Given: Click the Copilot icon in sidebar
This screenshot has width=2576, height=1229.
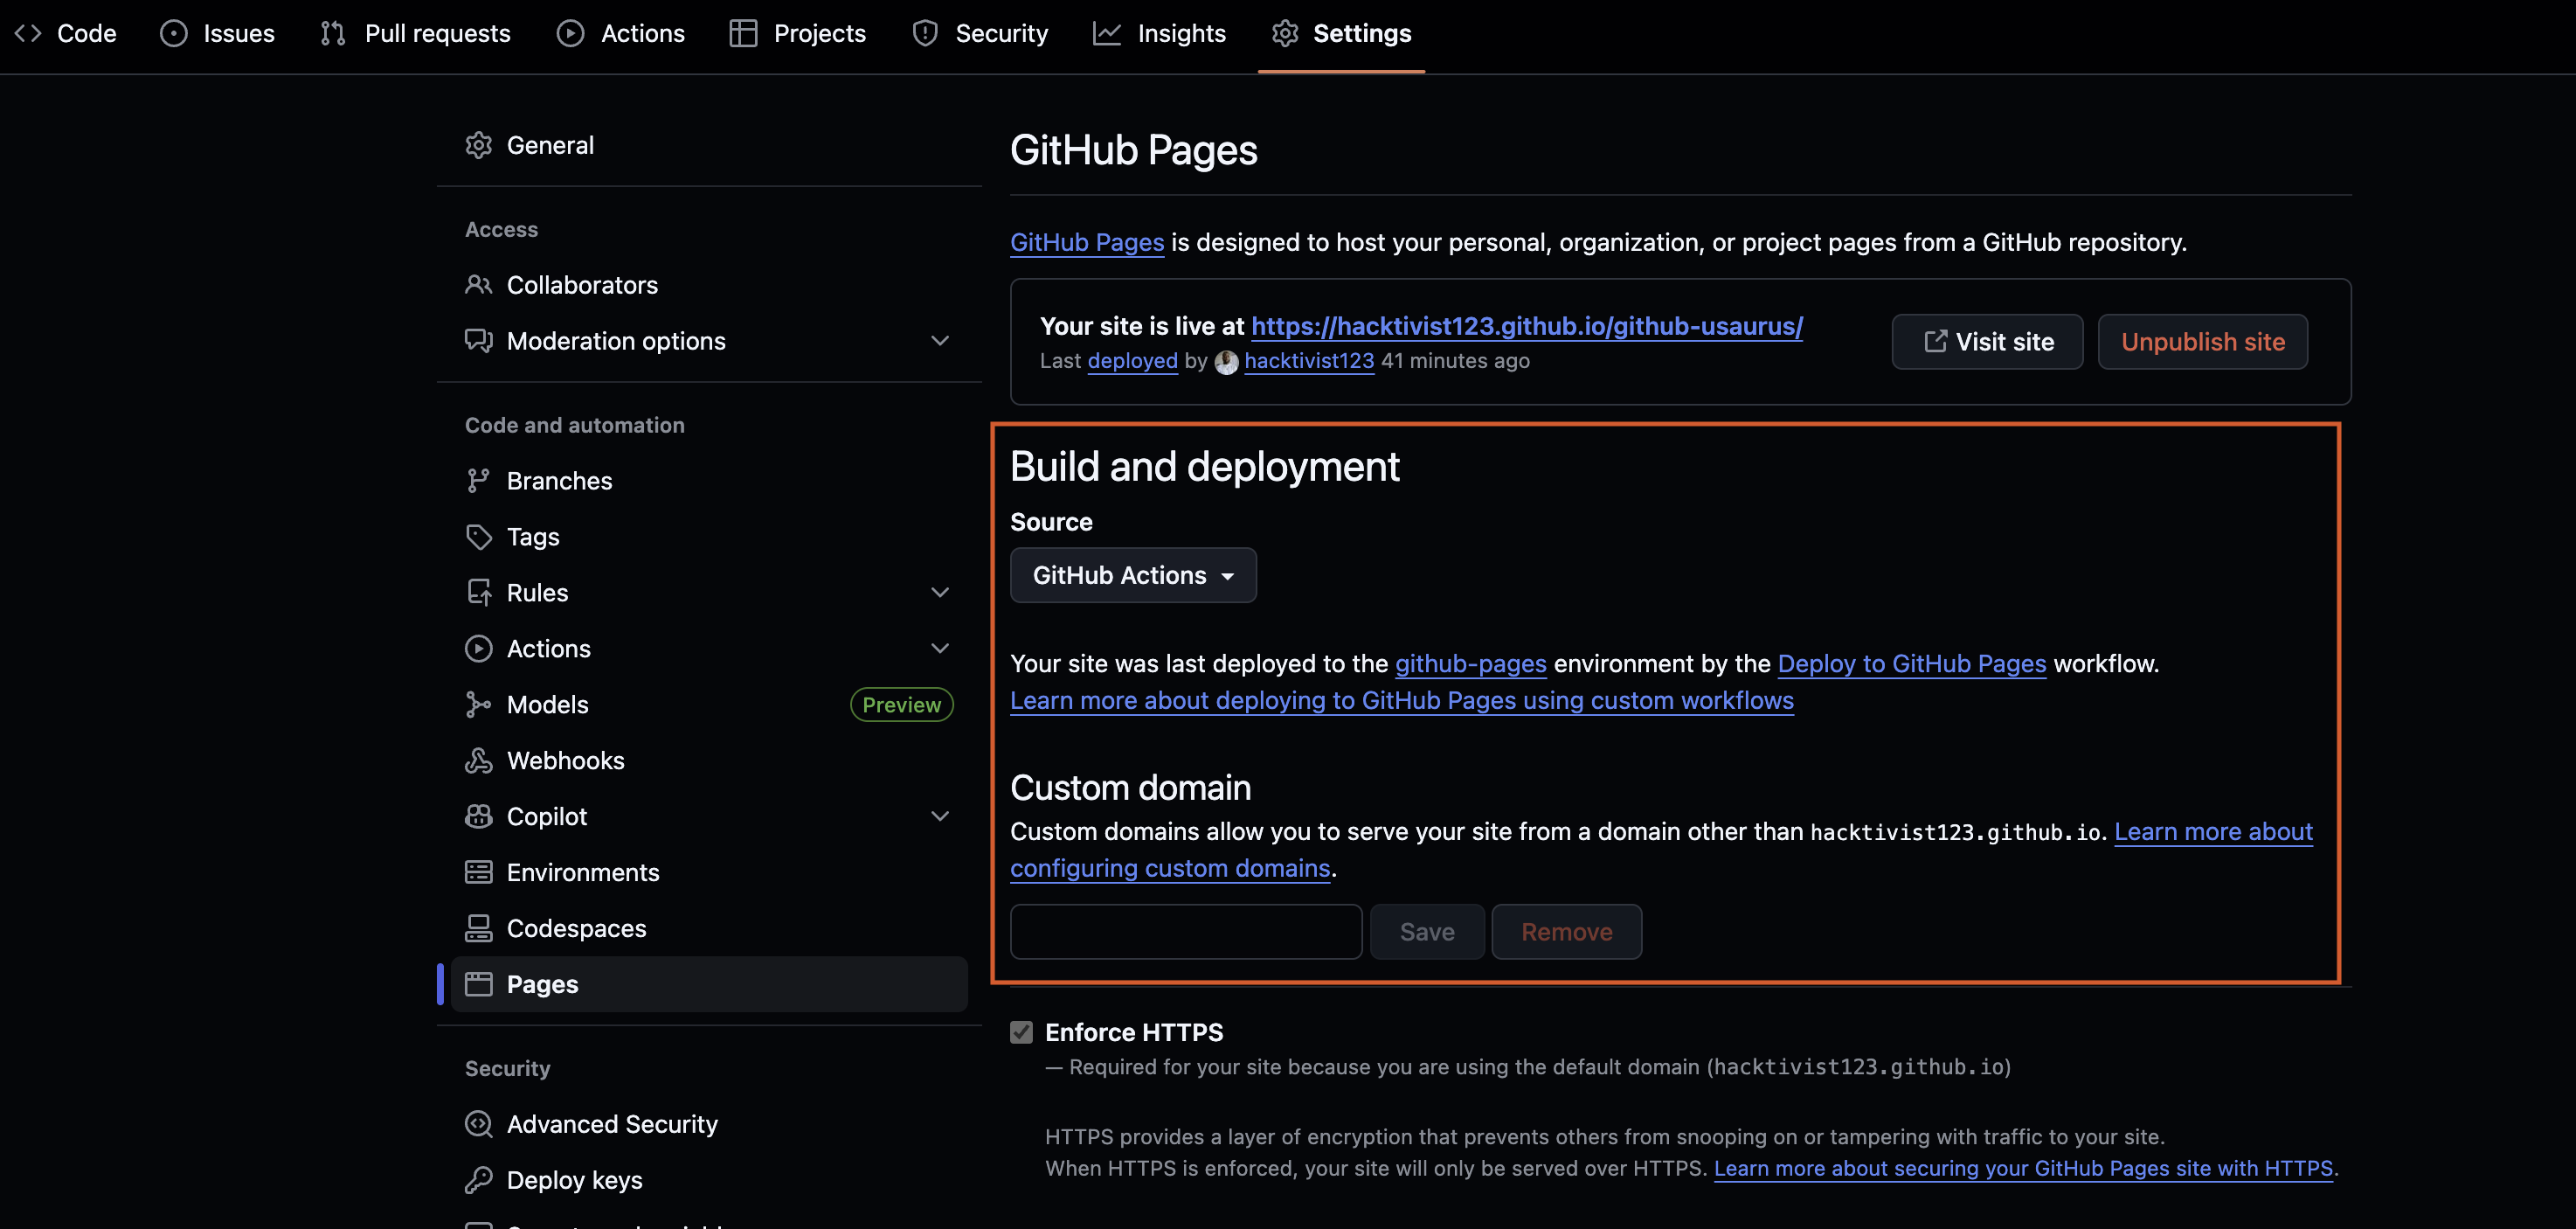Looking at the screenshot, I should click(x=479, y=817).
